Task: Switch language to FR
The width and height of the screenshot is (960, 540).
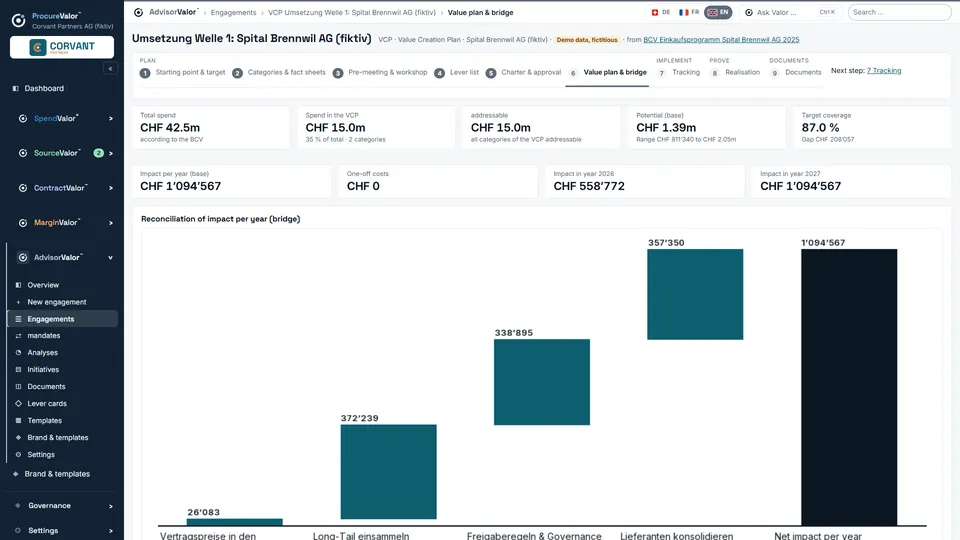Action: tap(689, 12)
